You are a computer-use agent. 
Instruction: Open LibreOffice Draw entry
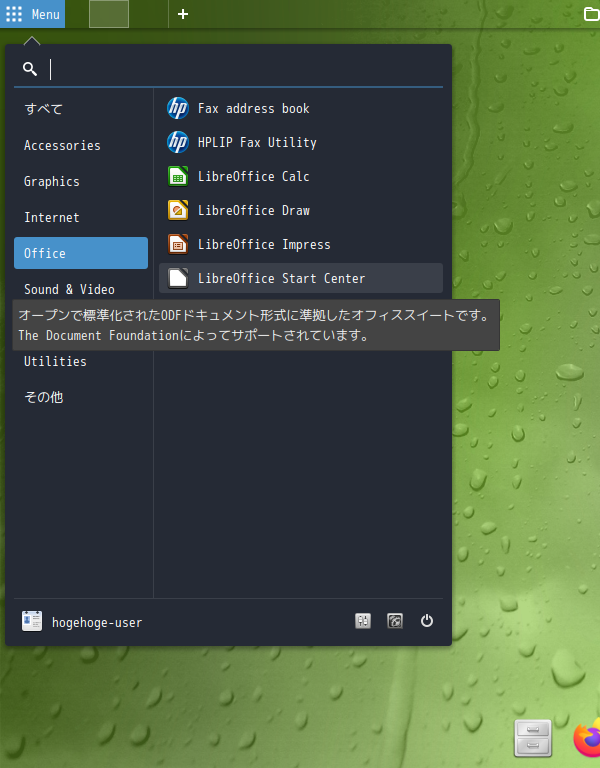click(x=301, y=210)
